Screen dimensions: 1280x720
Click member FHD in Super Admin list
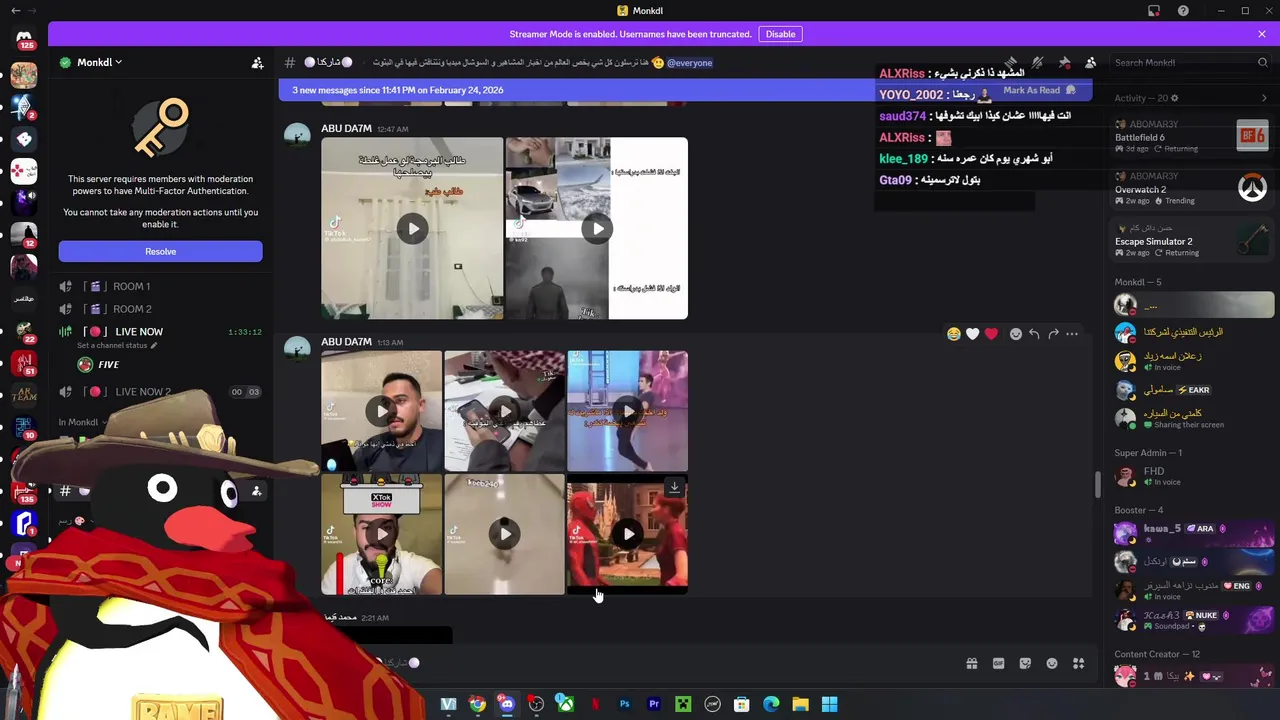point(1191,476)
